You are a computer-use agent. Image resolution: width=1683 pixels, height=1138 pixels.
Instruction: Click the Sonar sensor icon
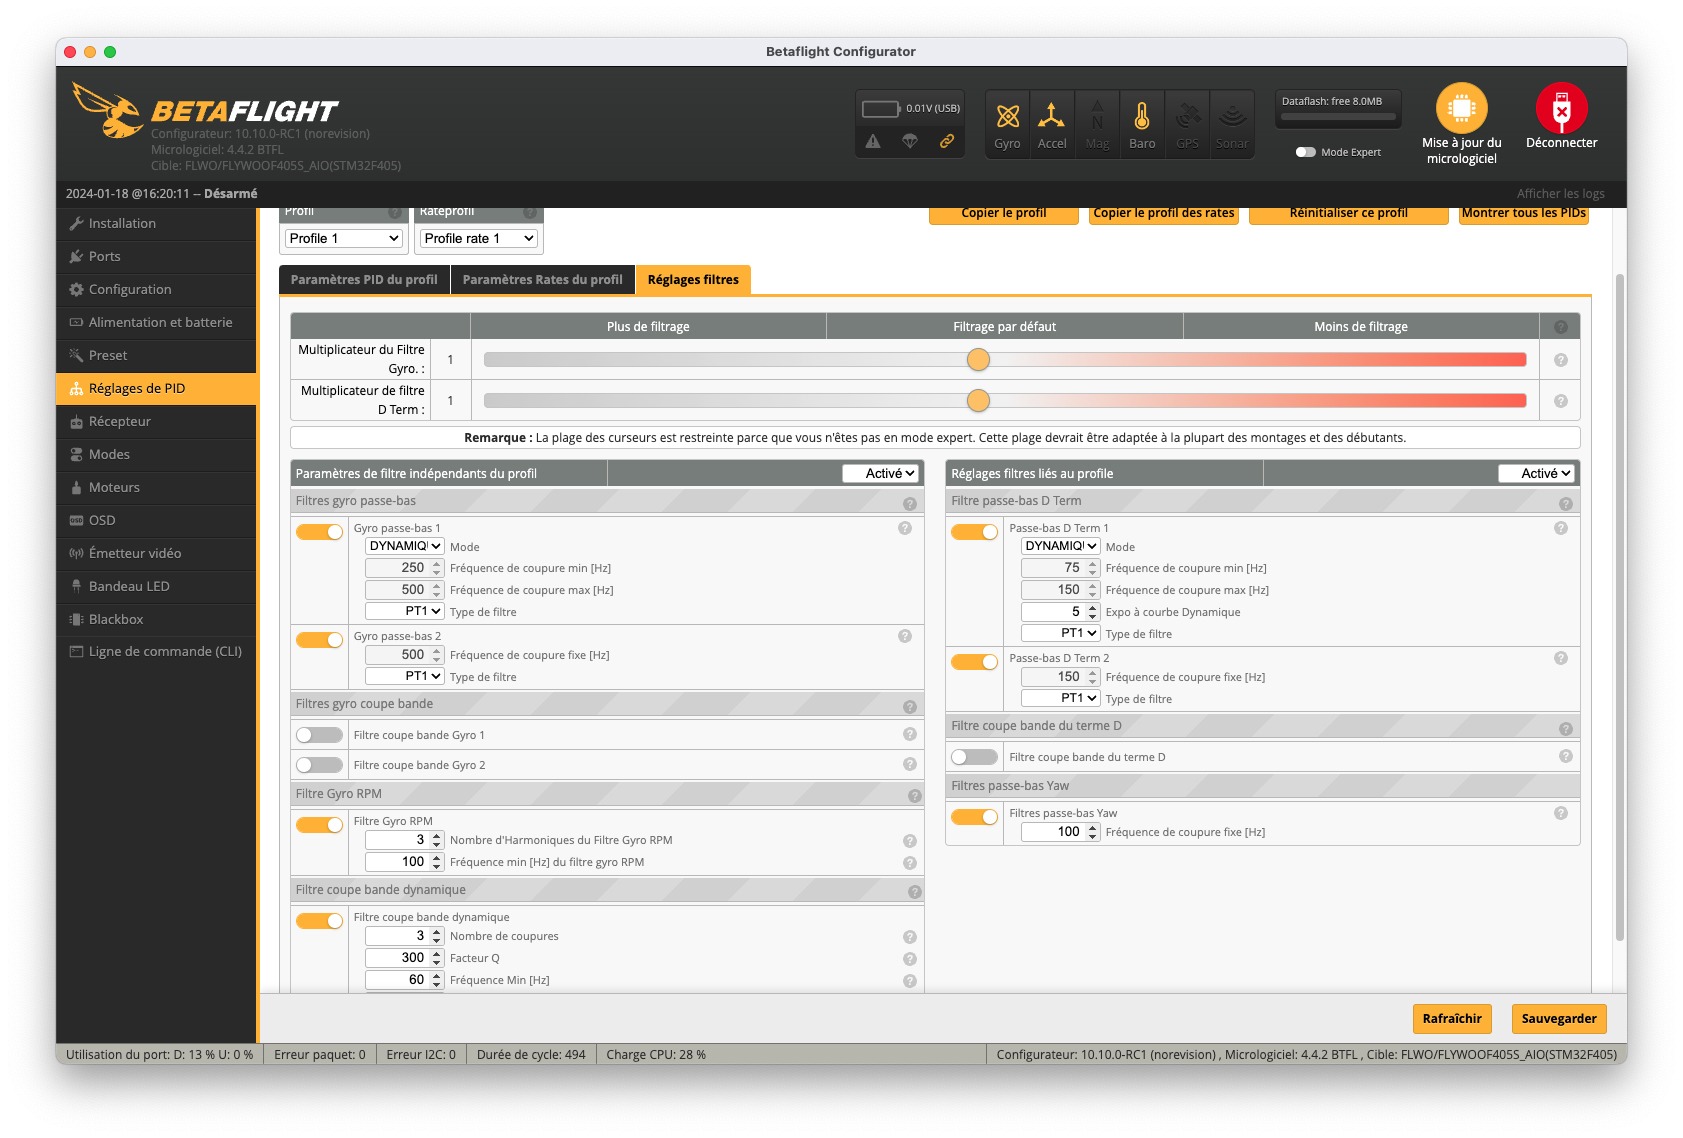point(1232,116)
